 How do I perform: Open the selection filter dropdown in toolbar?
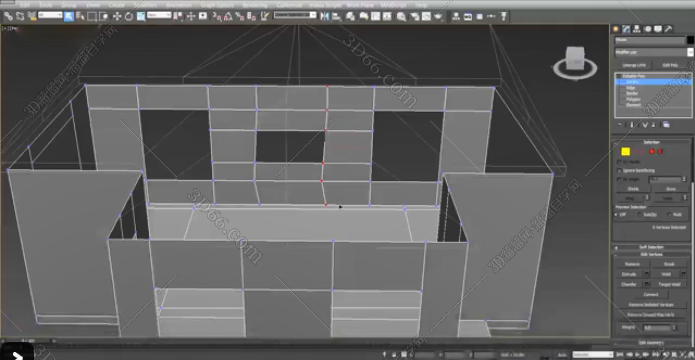click(x=50, y=15)
